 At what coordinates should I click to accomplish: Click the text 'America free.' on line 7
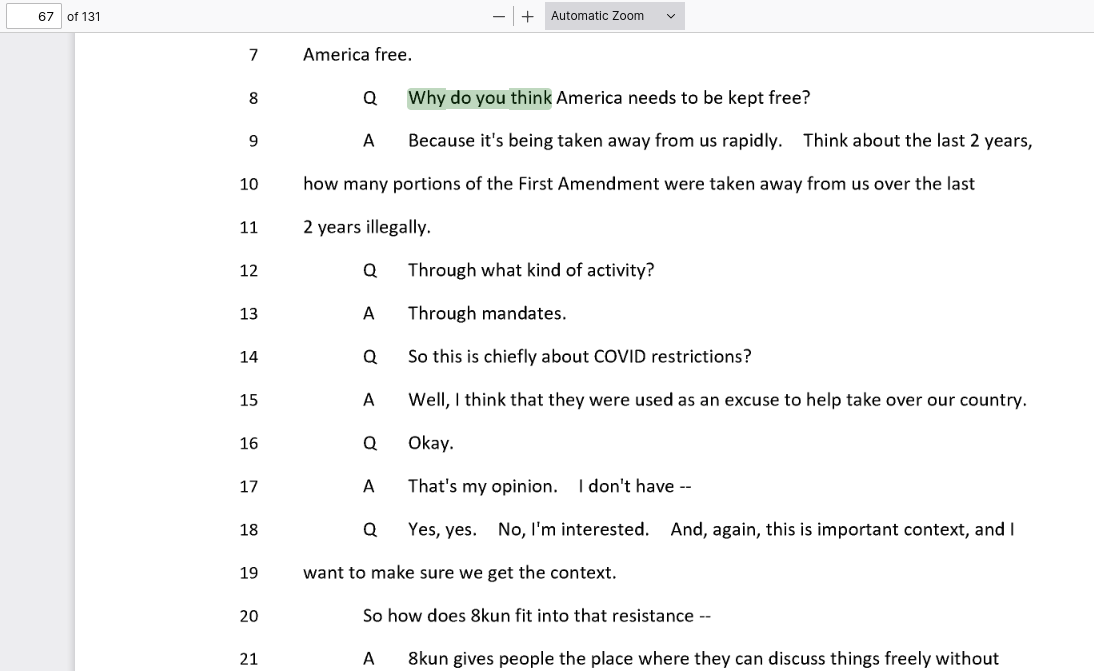[x=357, y=54]
